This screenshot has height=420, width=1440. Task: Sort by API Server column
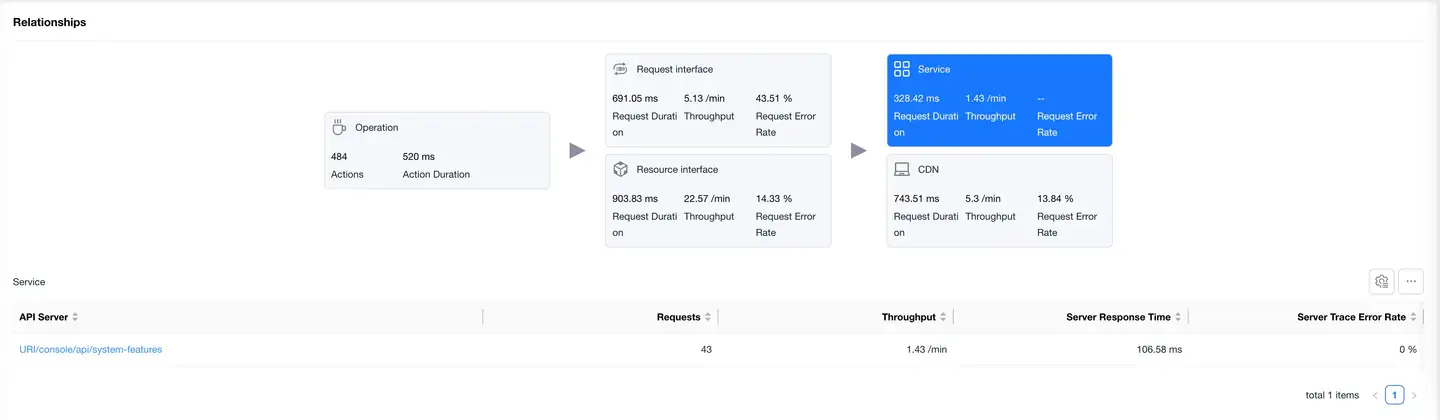[x=75, y=317]
